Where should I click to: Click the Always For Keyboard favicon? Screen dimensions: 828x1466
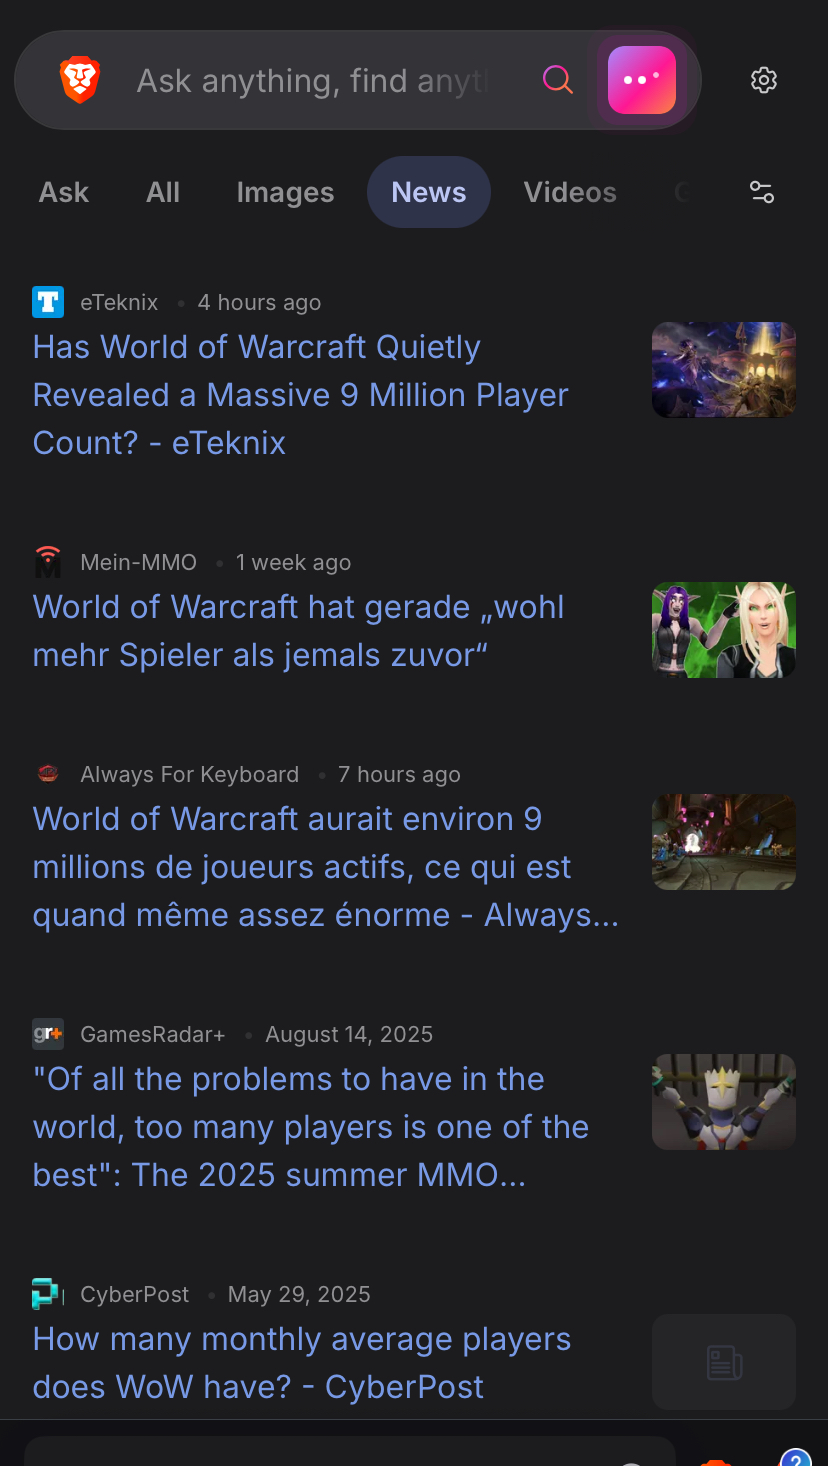point(48,774)
